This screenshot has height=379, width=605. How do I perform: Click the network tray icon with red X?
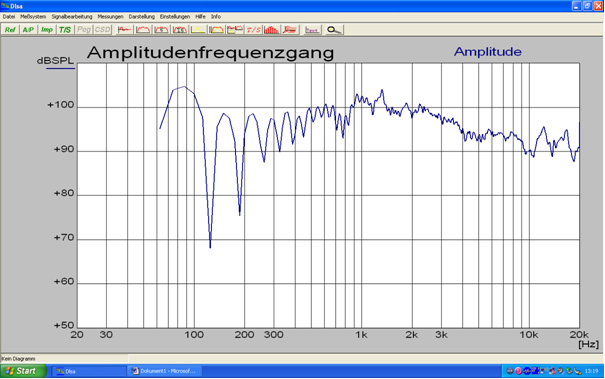tap(553, 371)
